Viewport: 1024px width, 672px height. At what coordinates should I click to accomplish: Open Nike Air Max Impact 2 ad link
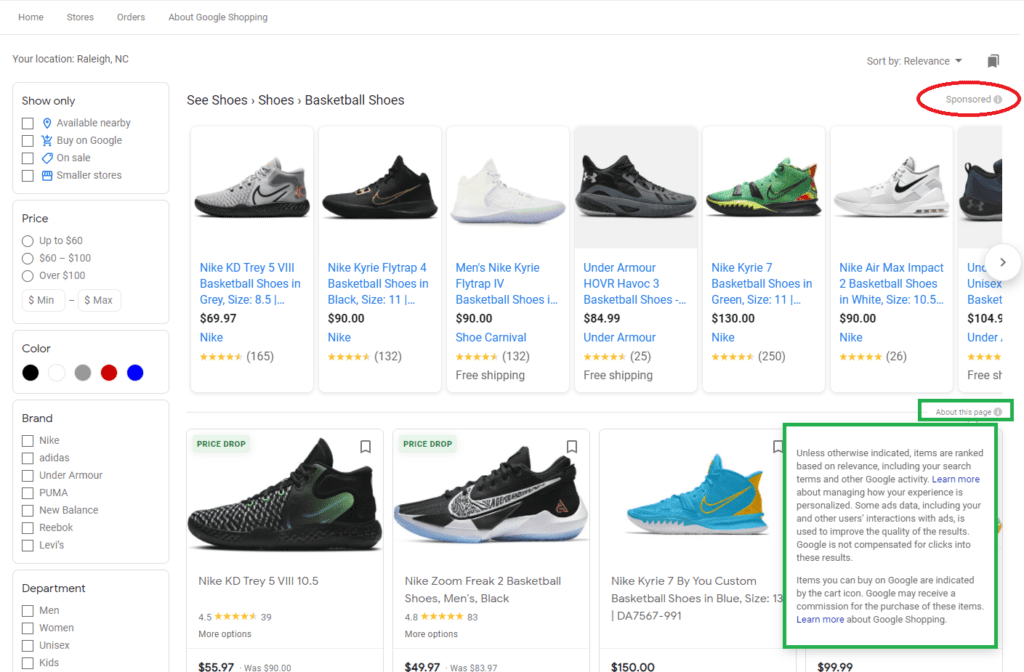(x=891, y=283)
